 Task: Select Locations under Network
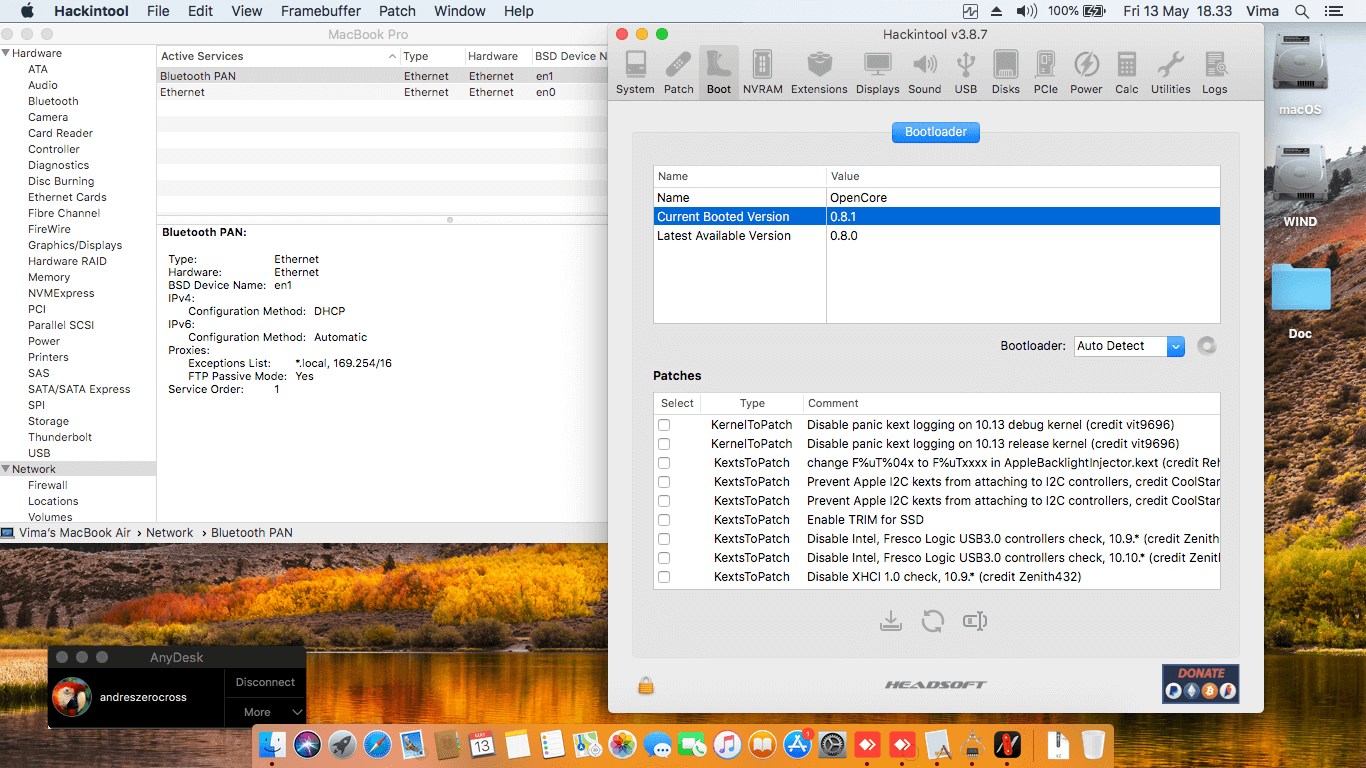(x=53, y=501)
